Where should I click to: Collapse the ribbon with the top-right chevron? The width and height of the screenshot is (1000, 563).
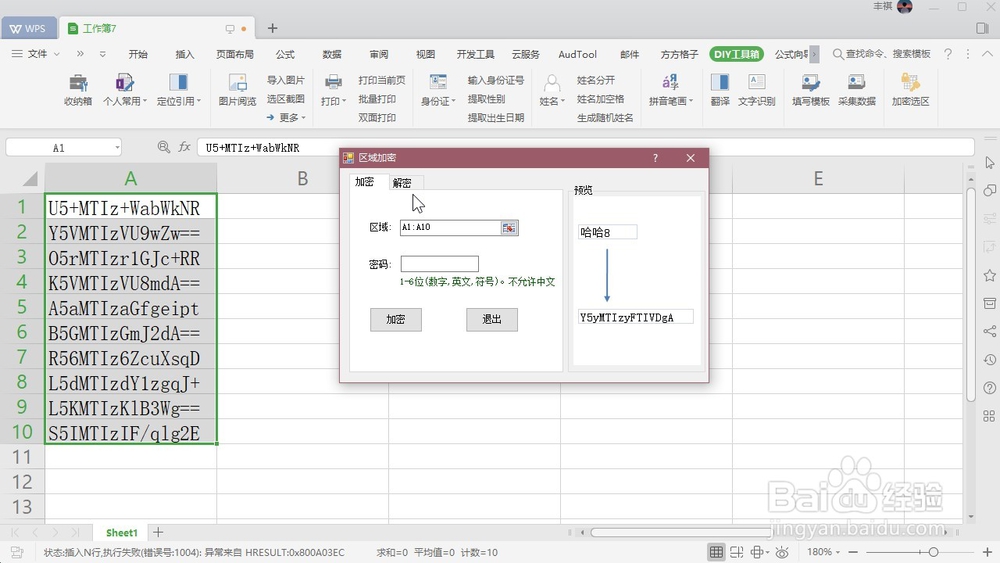point(987,54)
